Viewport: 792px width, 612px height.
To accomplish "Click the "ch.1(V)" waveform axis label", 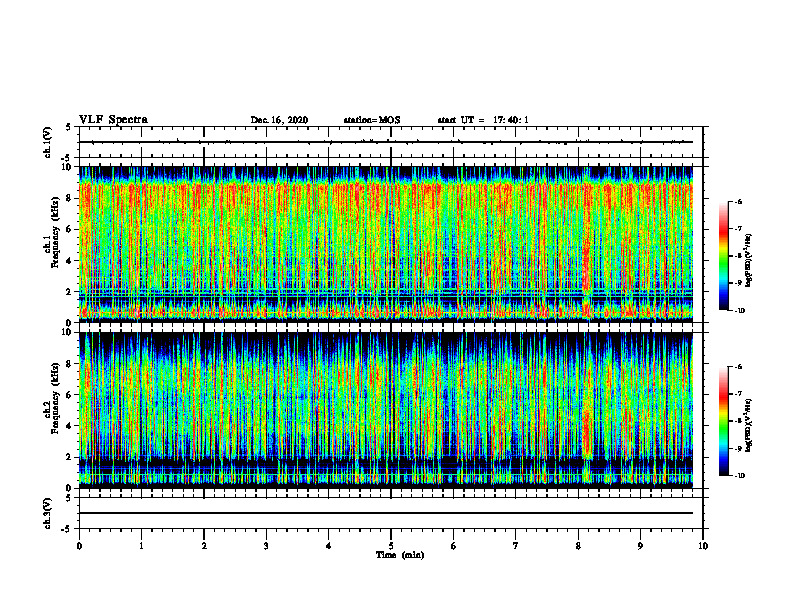I will [48, 142].
